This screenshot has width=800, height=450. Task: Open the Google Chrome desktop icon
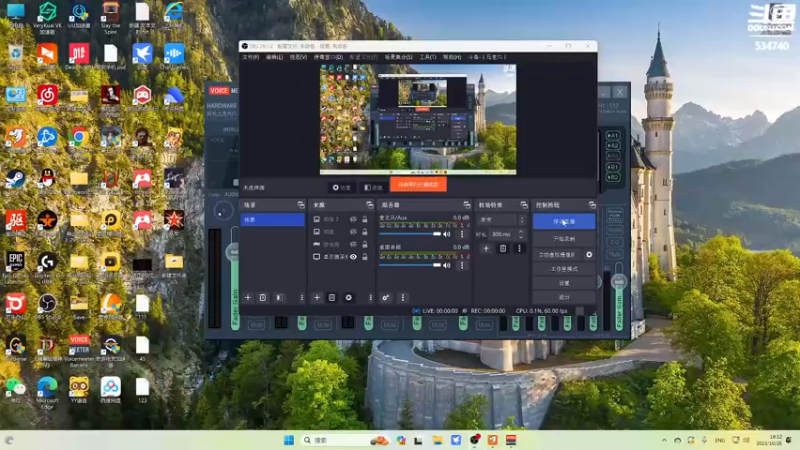[x=79, y=140]
